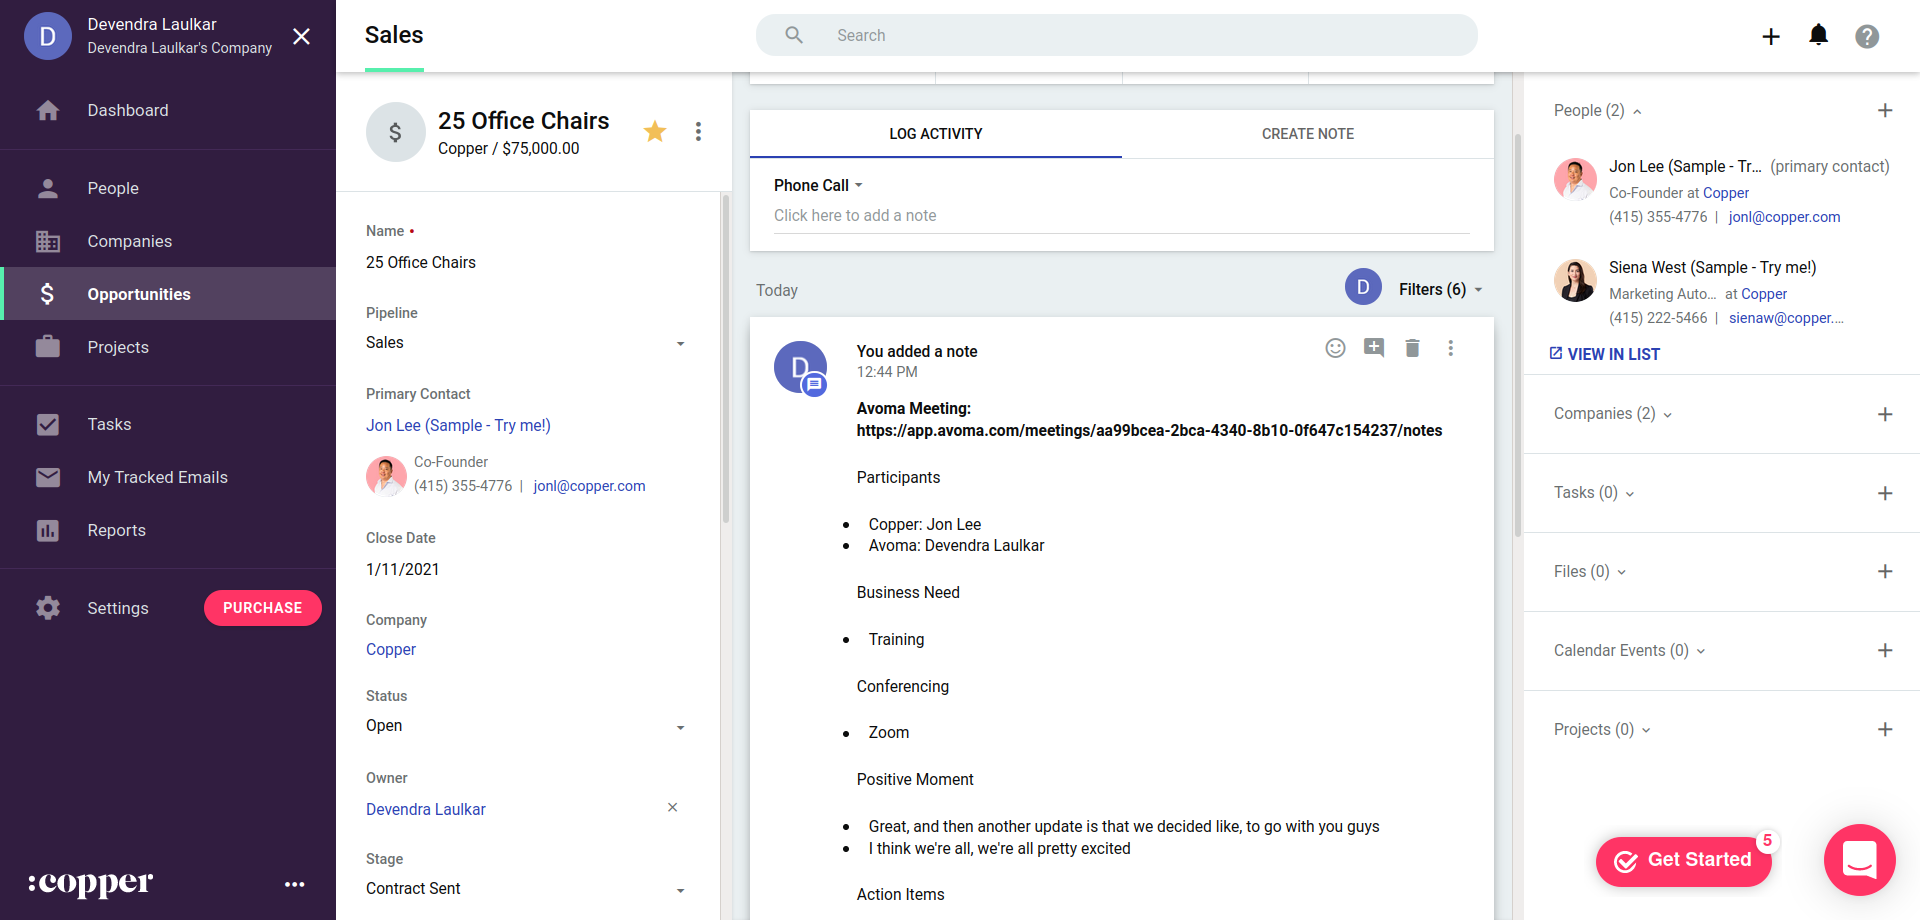Open the Phone Call activity type dropdown
The image size is (1920, 920).
click(818, 185)
